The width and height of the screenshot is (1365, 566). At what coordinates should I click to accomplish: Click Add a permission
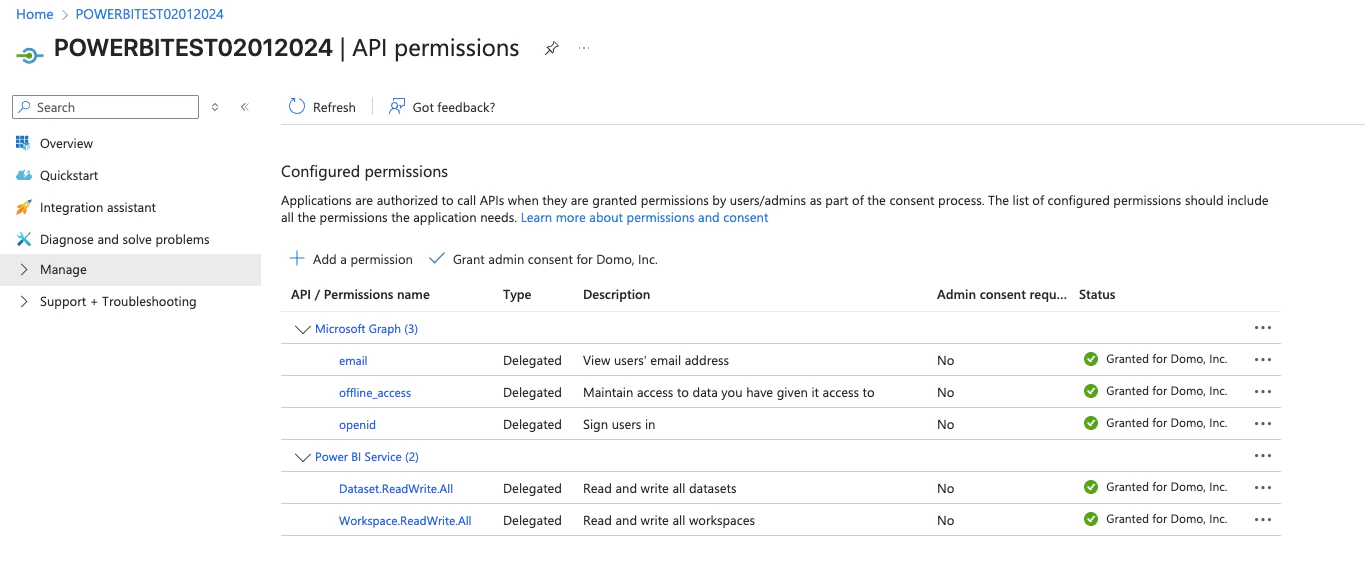tap(351, 259)
